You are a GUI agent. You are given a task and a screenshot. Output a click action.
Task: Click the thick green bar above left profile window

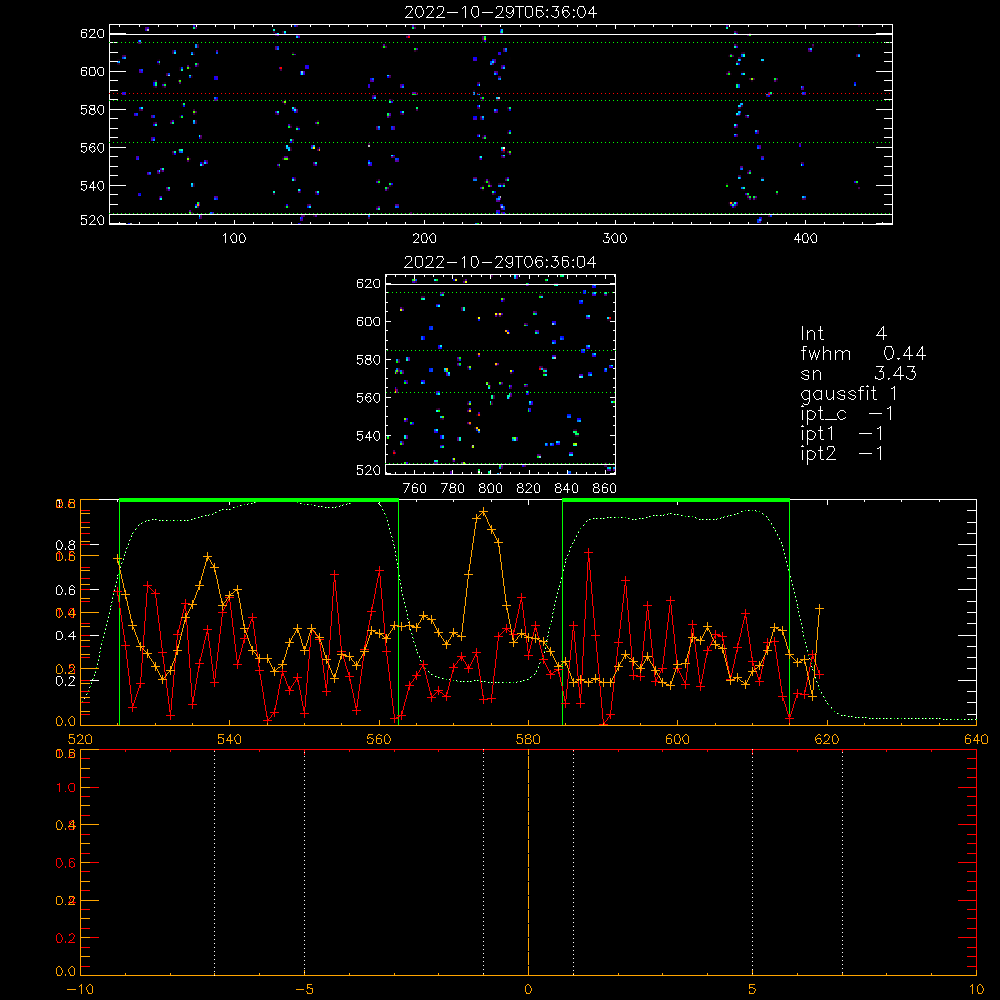[x=259, y=501]
